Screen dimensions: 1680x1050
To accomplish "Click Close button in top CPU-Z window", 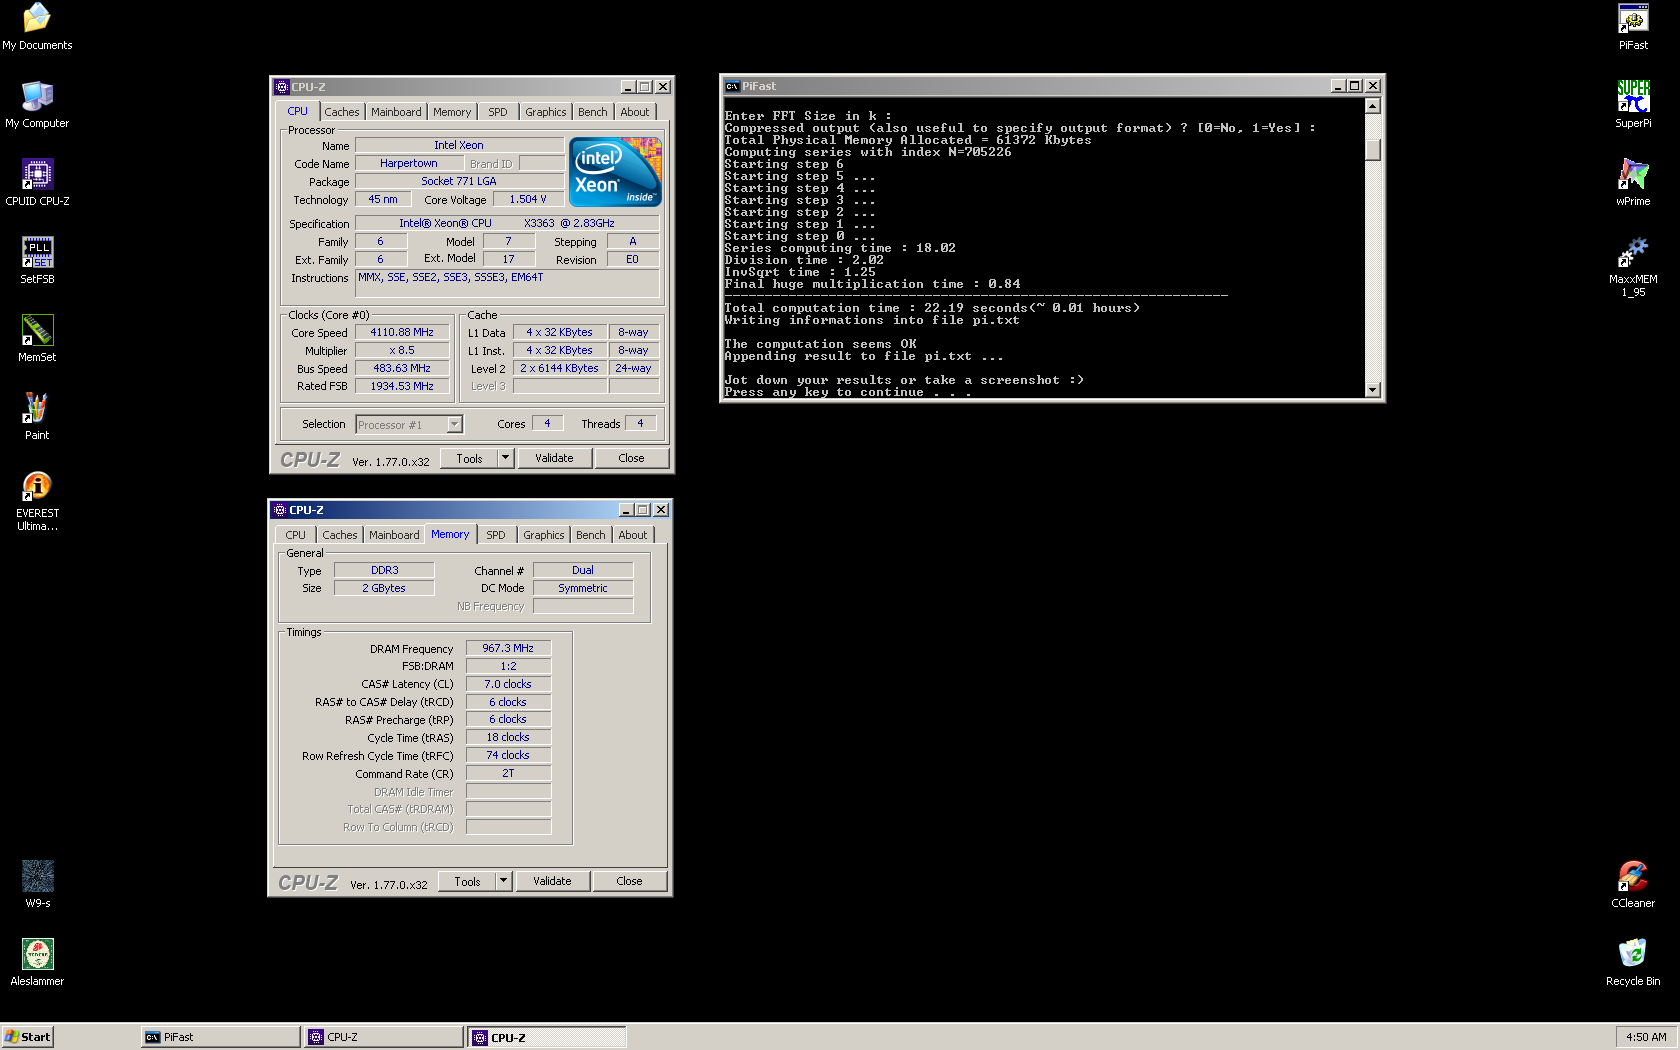I will (x=631, y=458).
